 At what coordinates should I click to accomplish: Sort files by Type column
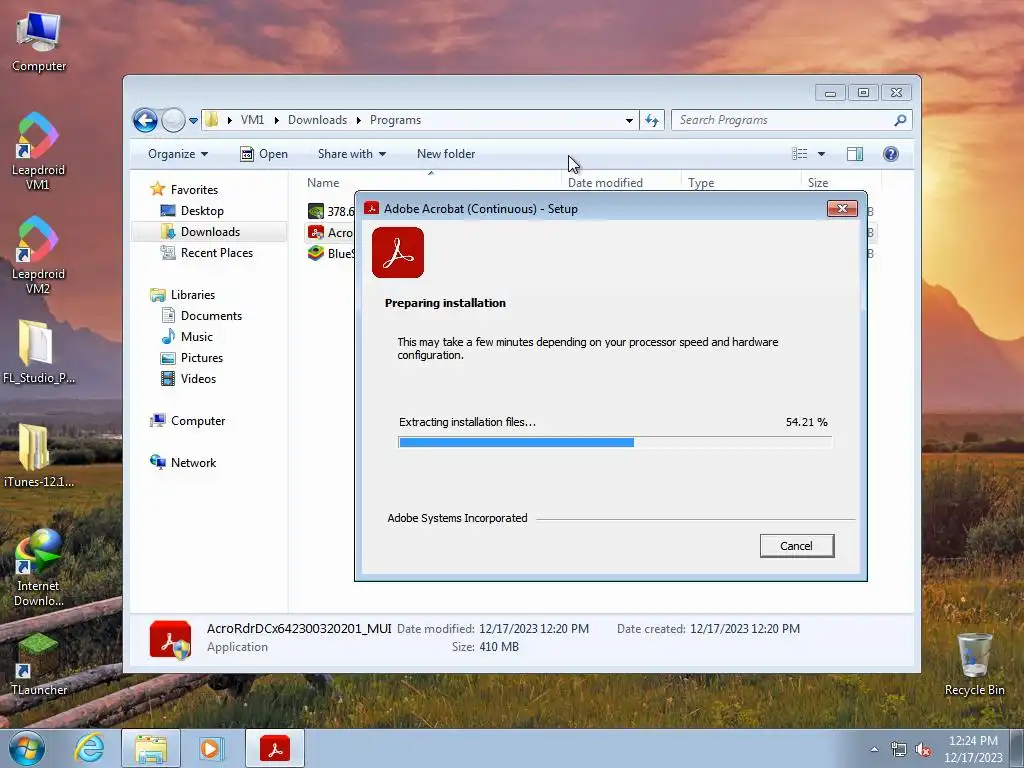[741, 183]
